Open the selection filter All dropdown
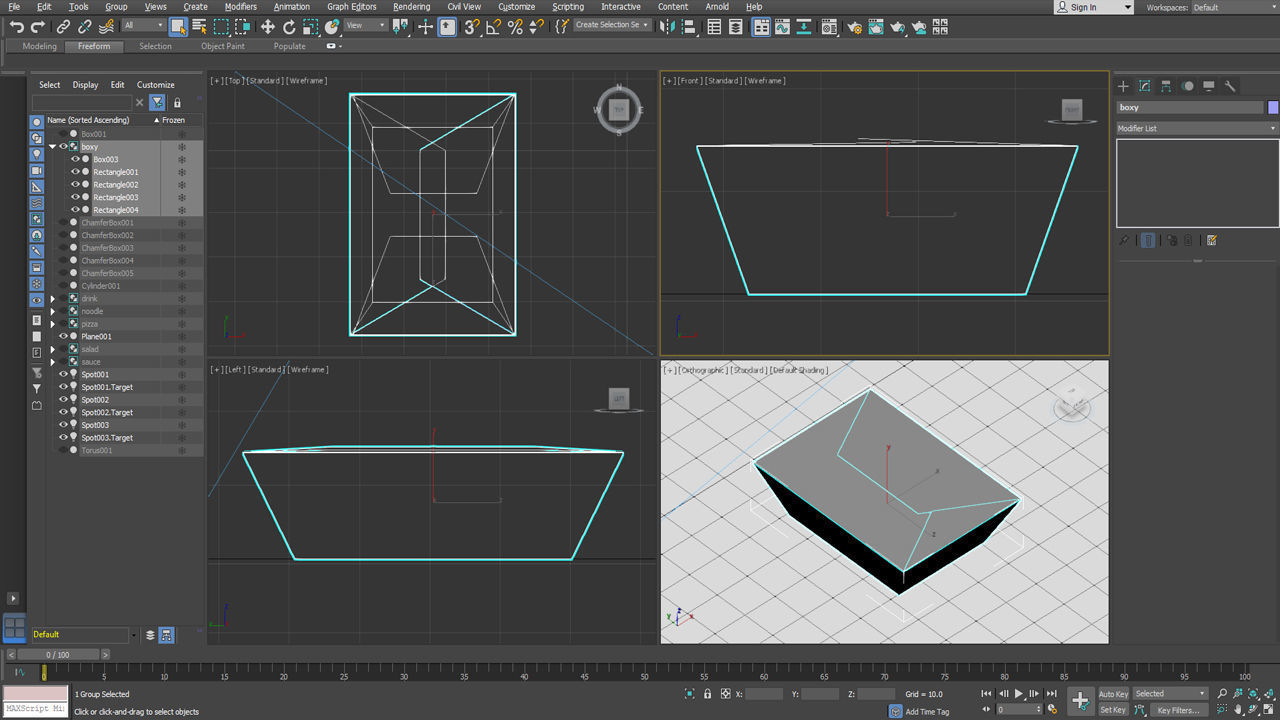Screen dimensions: 1280x720 [145, 26]
